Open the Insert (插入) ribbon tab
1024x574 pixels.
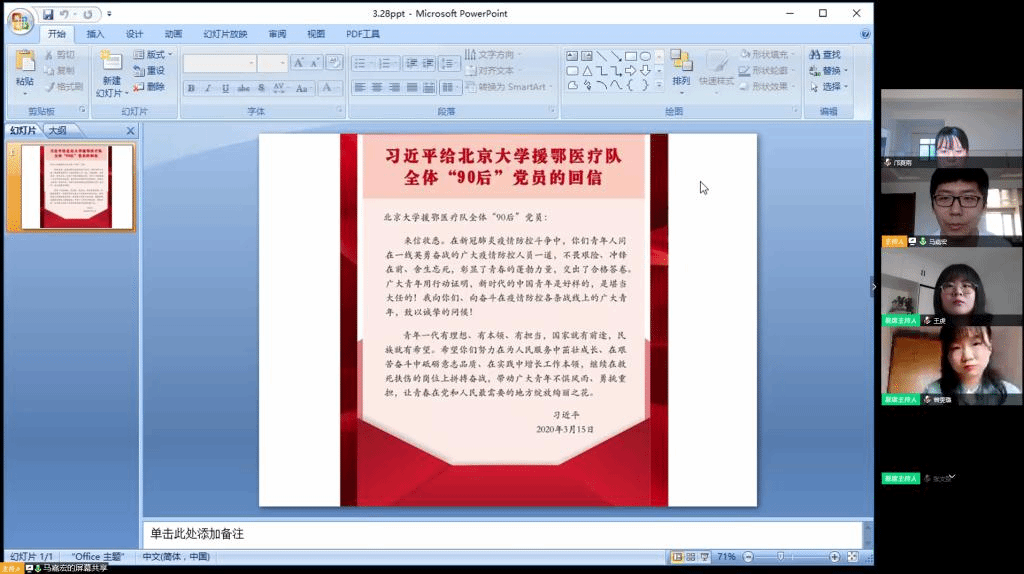point(95,34)
